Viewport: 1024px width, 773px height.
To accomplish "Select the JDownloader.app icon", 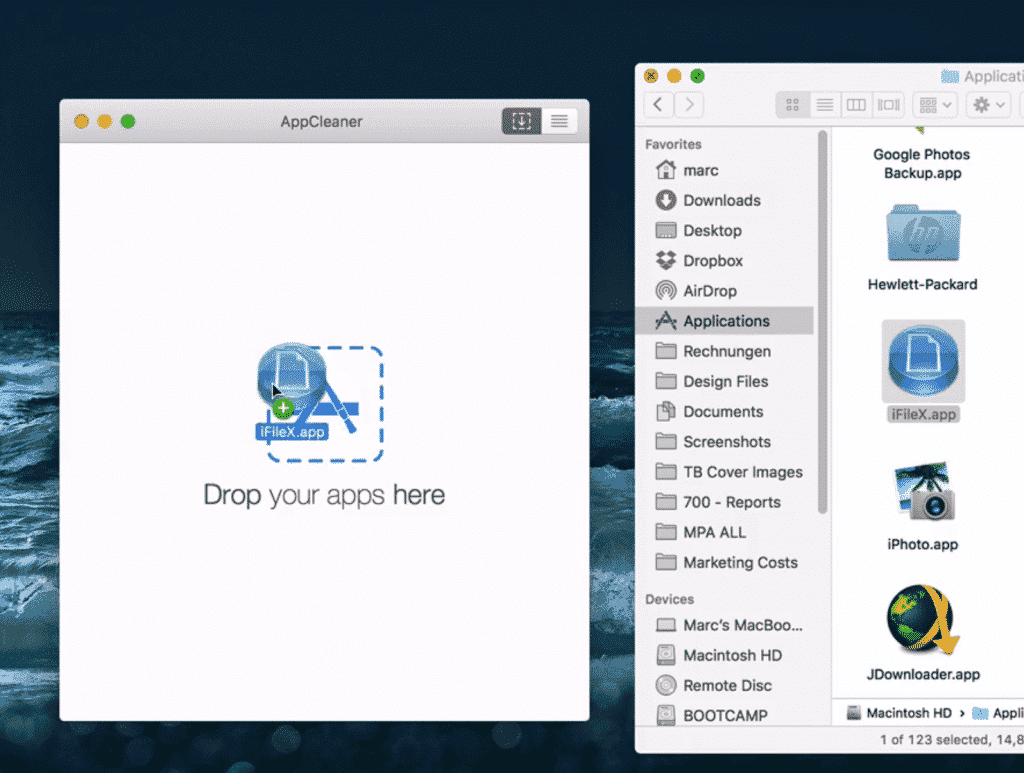I will click(923, 620).
